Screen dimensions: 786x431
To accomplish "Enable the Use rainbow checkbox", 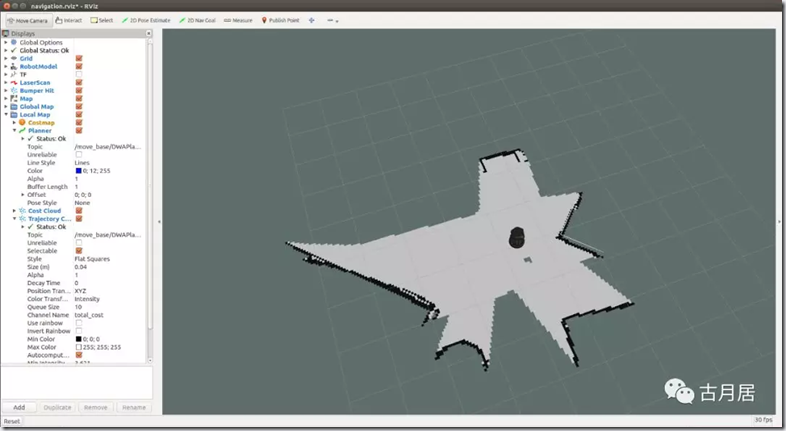I will pyautogui.click(x=79, y=323).
